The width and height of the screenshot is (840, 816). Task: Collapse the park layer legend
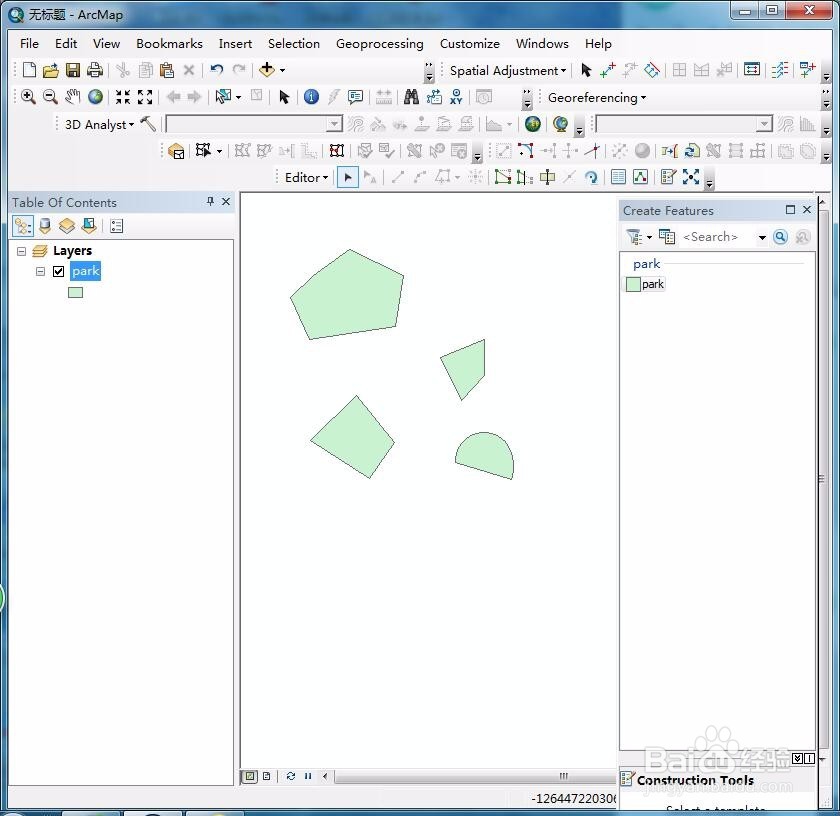click(x=40, y=272)
